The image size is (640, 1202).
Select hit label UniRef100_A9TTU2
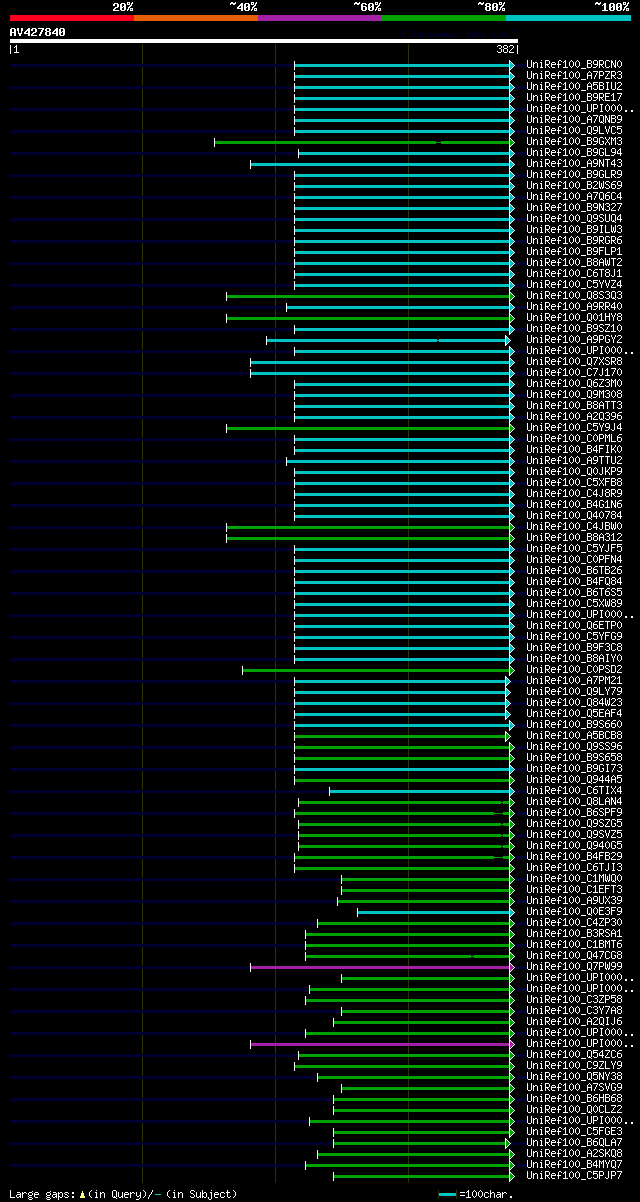pyautogui.click(x=575, y=461)
